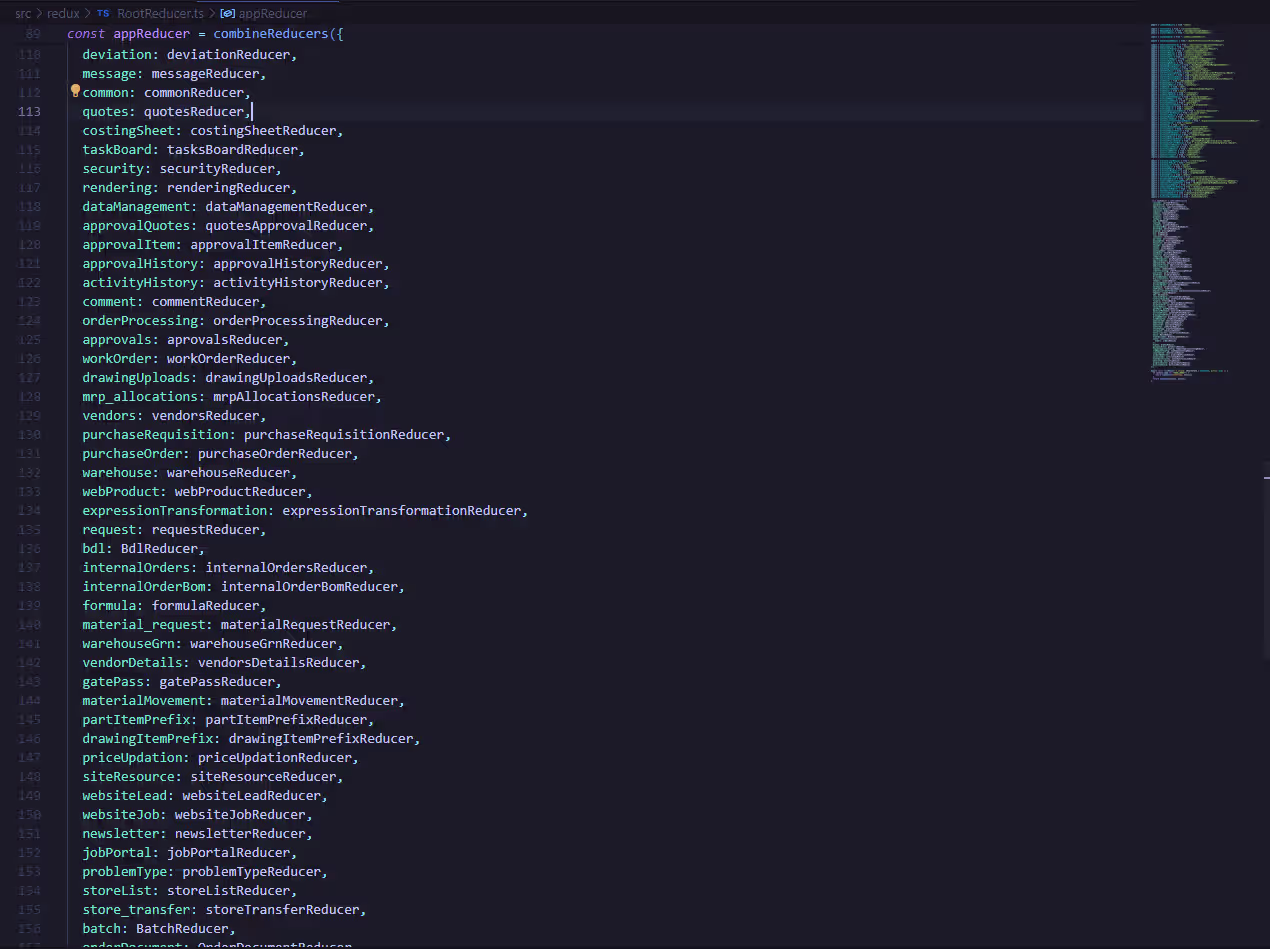Click warehouseGrnReducer
Image resolution: width=1270 pixels, height=949 pixels.
point(263,643)
